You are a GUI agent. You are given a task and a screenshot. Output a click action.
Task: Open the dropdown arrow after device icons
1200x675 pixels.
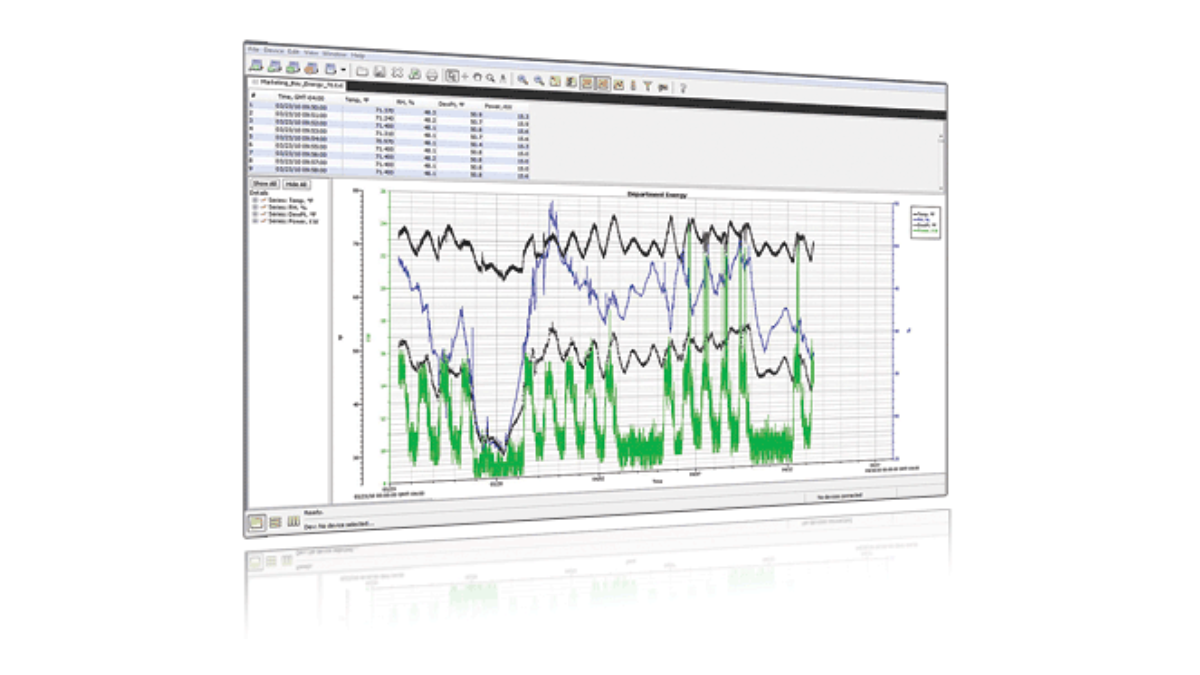[x=343, y=70]
